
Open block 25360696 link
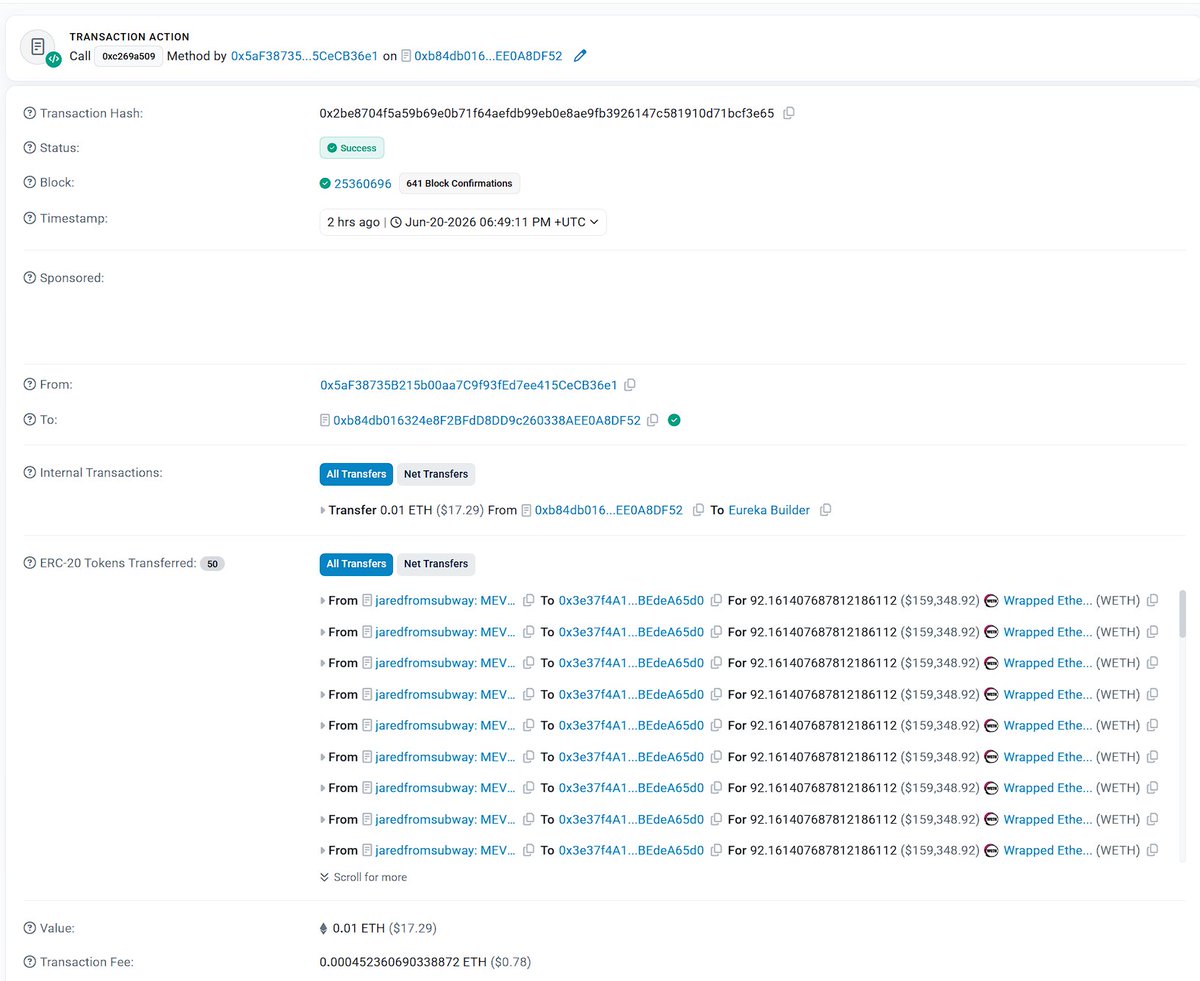(x=363, y=183)
